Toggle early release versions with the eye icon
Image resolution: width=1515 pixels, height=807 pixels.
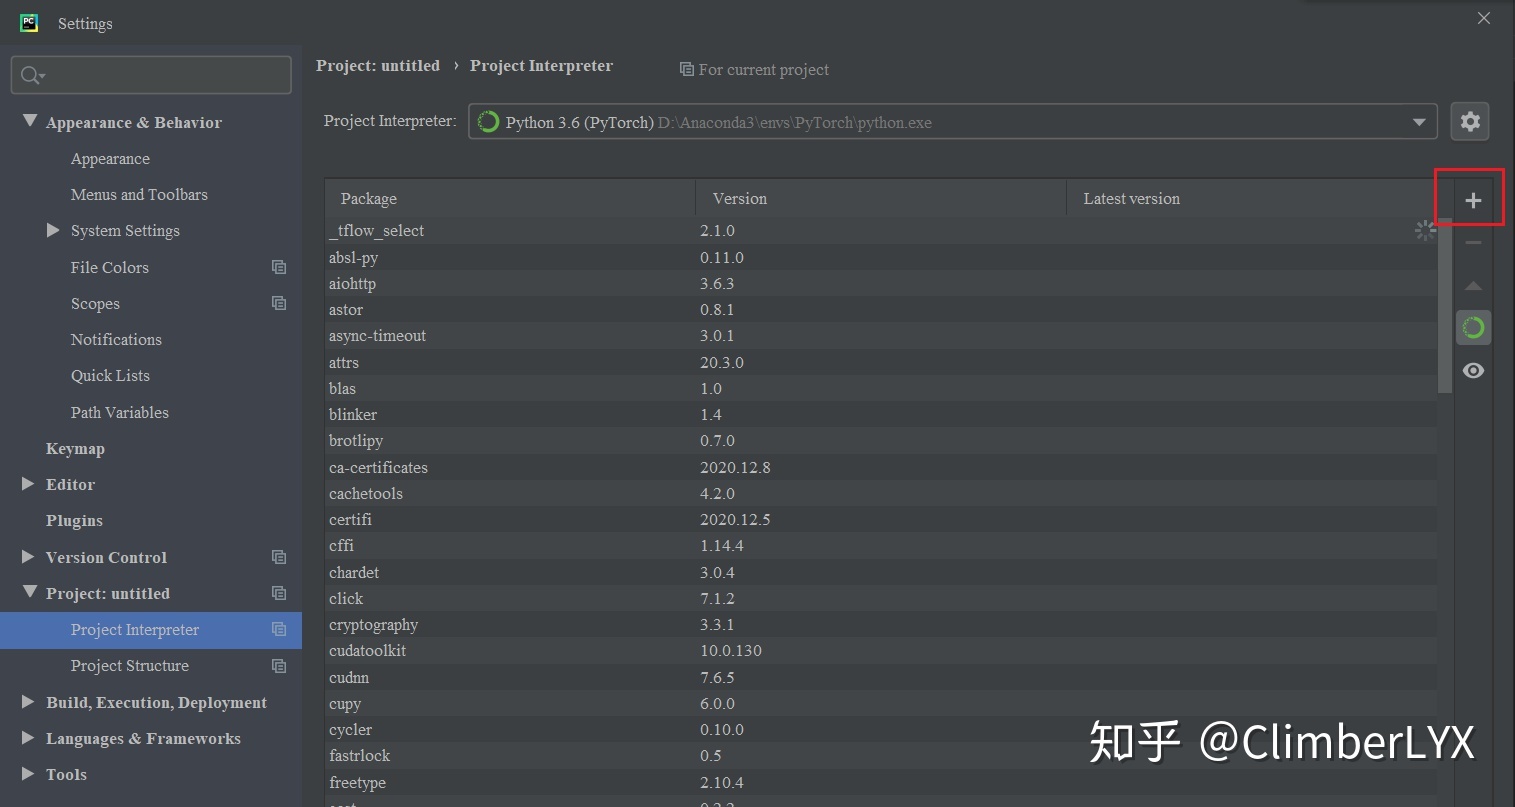pyautogui.click(x=1471, y=370)
